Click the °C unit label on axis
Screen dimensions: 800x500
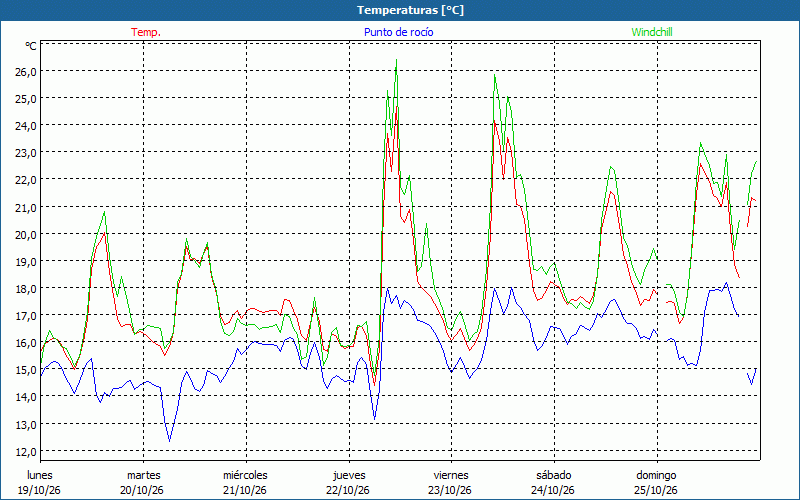[31, 46]
